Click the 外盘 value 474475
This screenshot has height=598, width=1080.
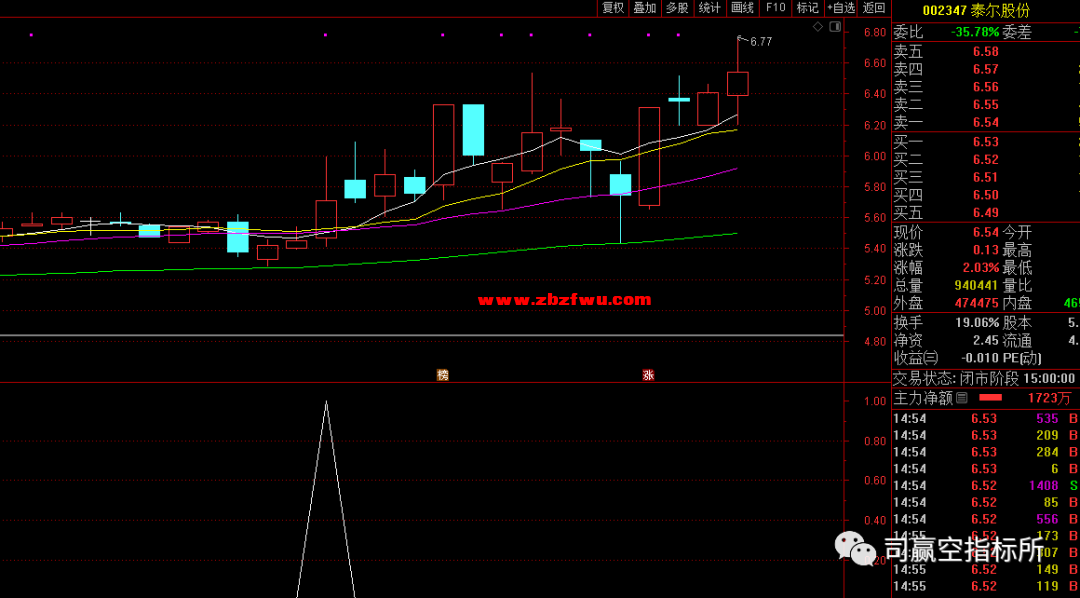[x=976, y=304]
